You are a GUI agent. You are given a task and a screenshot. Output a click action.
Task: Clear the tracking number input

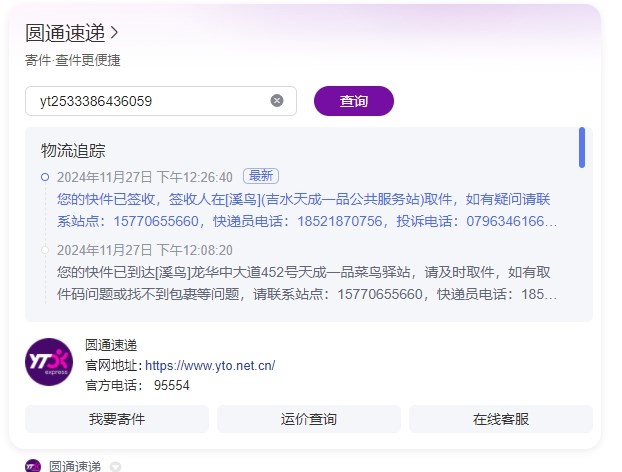point(277,101)
